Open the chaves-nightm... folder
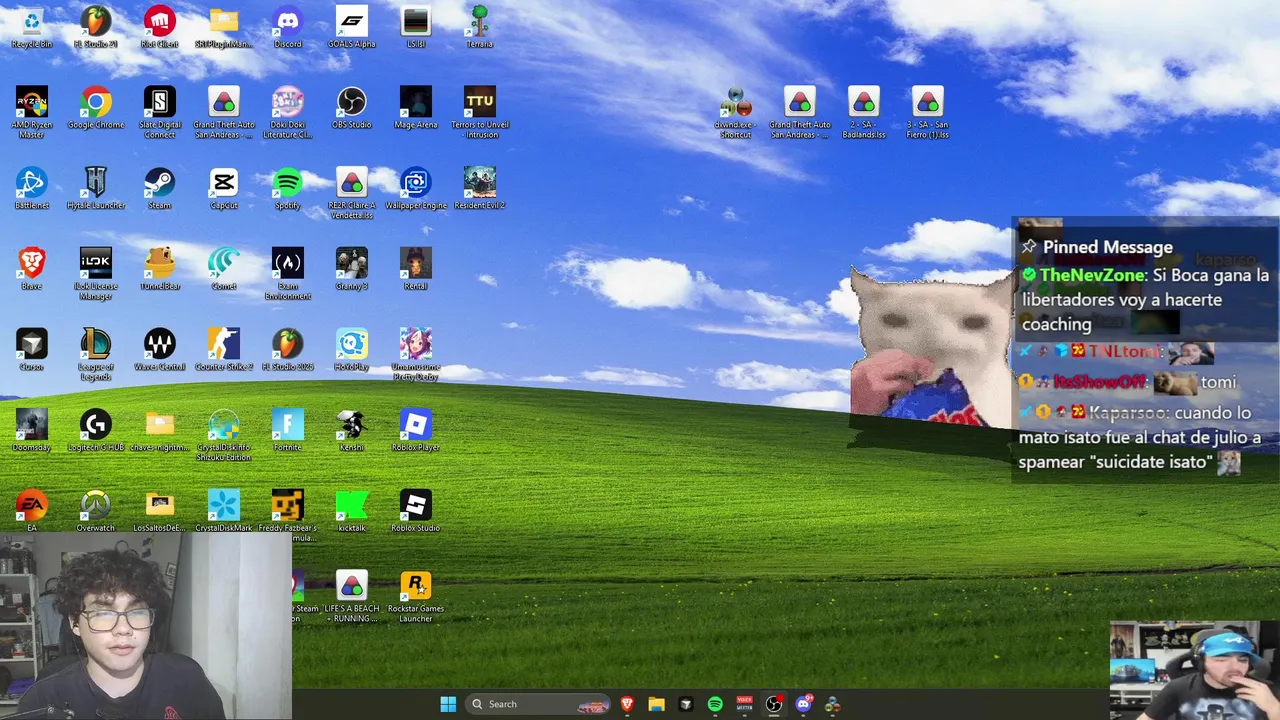Screen dimensions: 1280x720 point(160,430)
